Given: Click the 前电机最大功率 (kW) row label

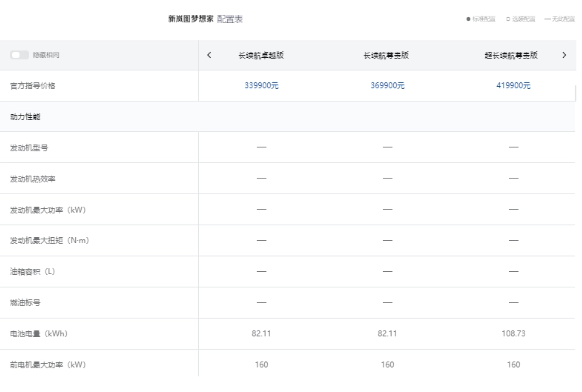Looking at the screenshot, I should point(48,365).
